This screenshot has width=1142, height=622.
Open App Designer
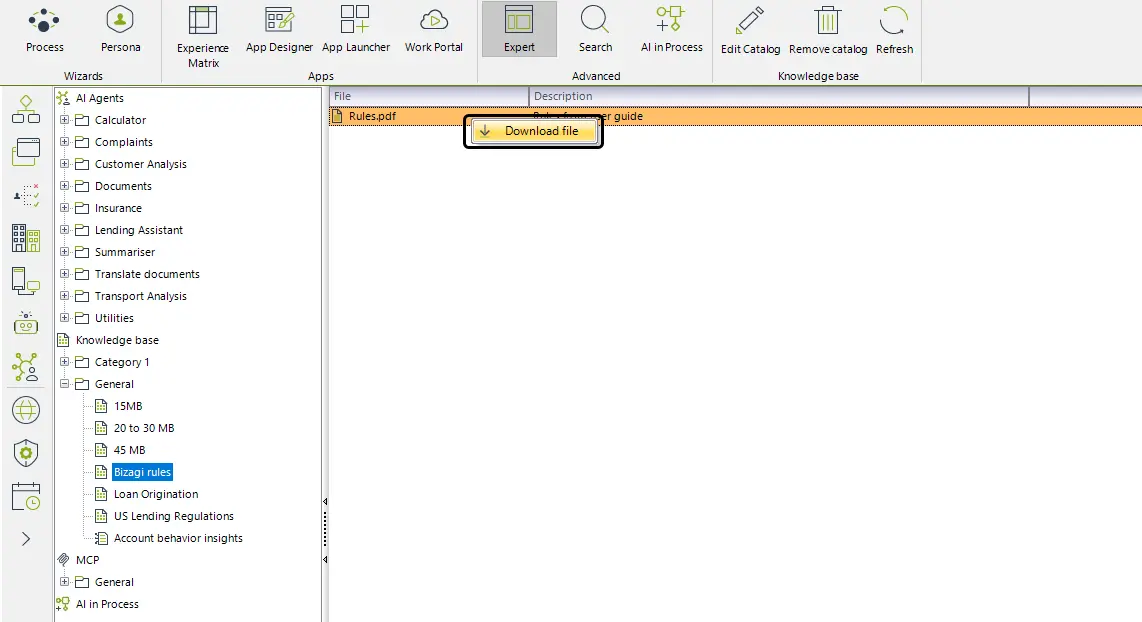coord(279,29)
